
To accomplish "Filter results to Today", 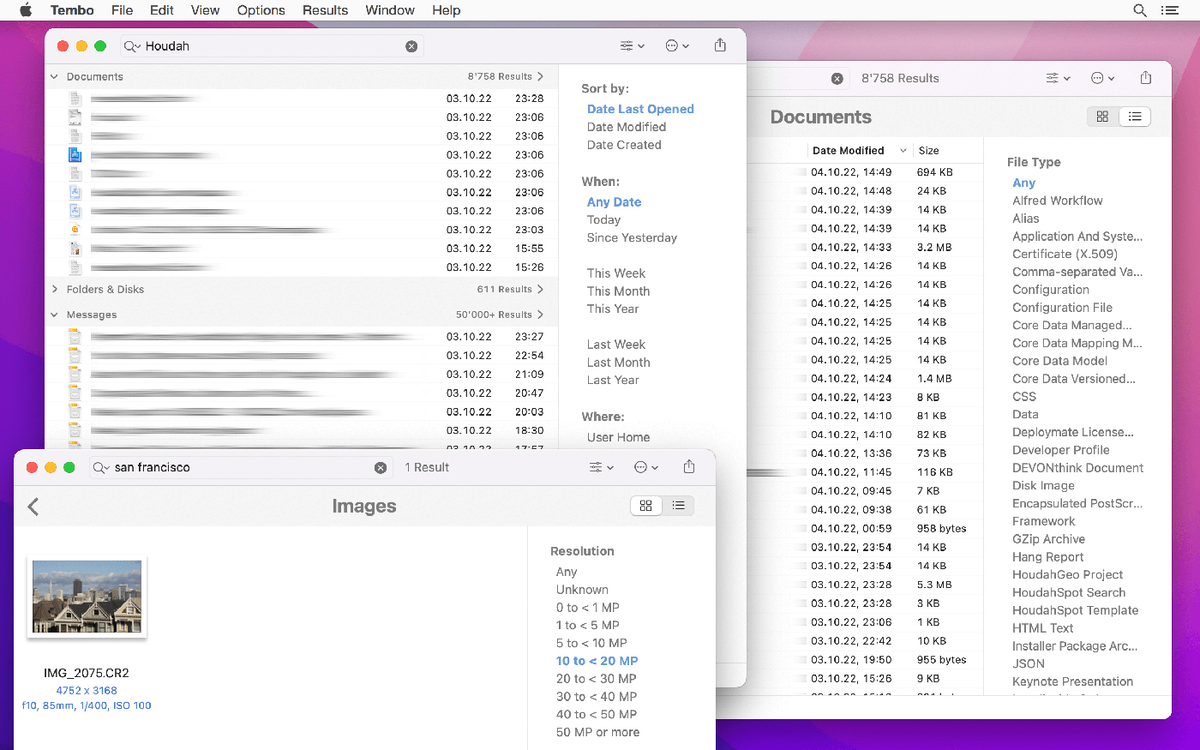I will (604, 220).
